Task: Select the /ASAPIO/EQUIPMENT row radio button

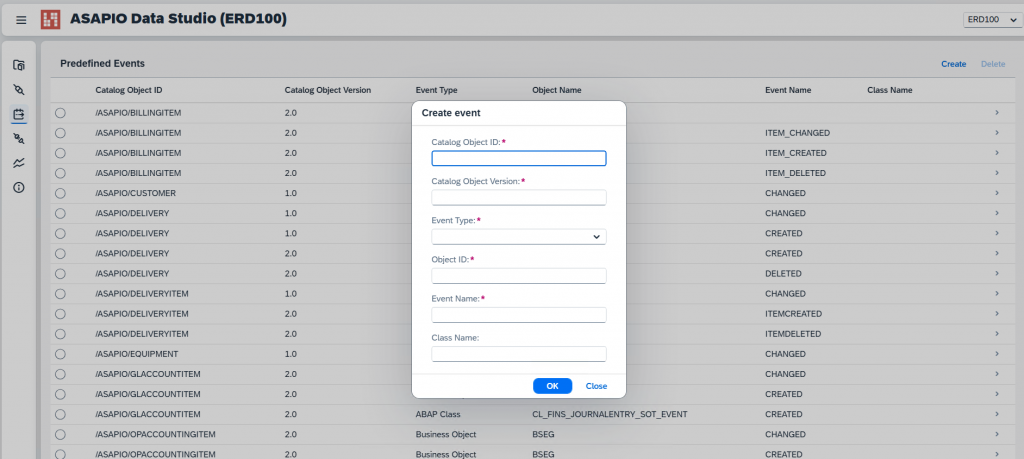Action: point(60,354)
